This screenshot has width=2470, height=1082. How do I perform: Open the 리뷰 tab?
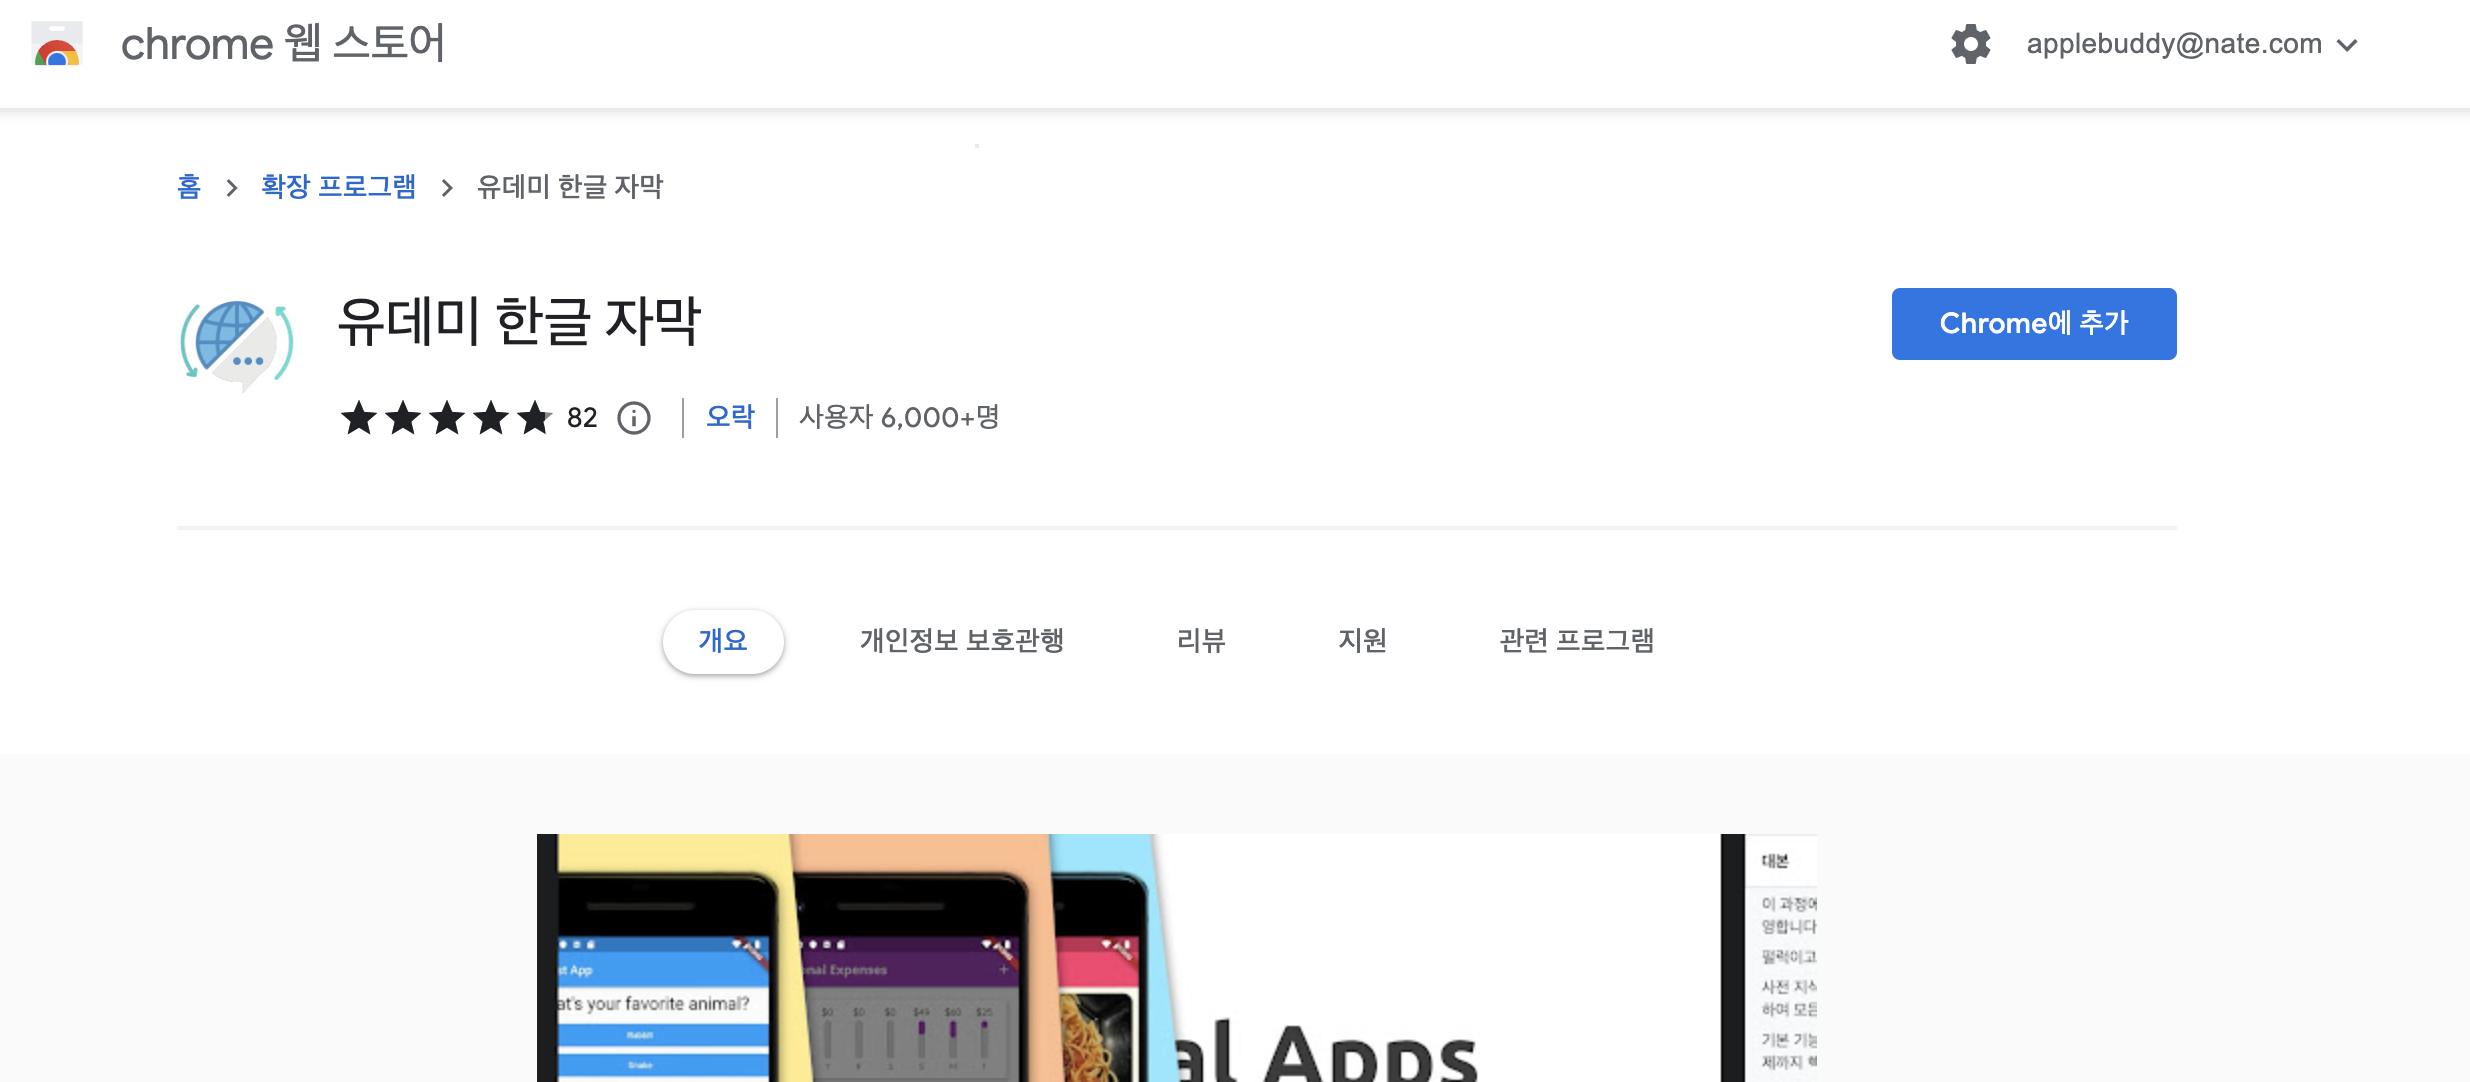1201,641
